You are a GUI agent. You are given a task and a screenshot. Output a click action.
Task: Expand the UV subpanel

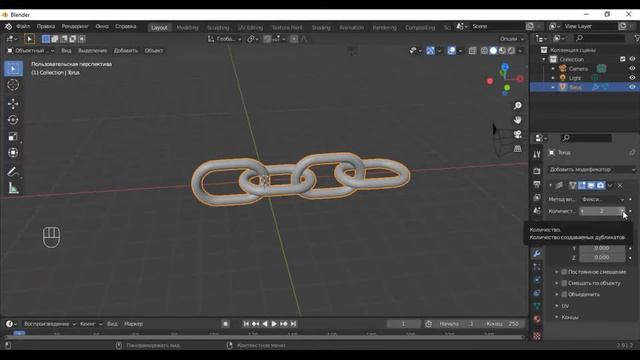(565, 306)
